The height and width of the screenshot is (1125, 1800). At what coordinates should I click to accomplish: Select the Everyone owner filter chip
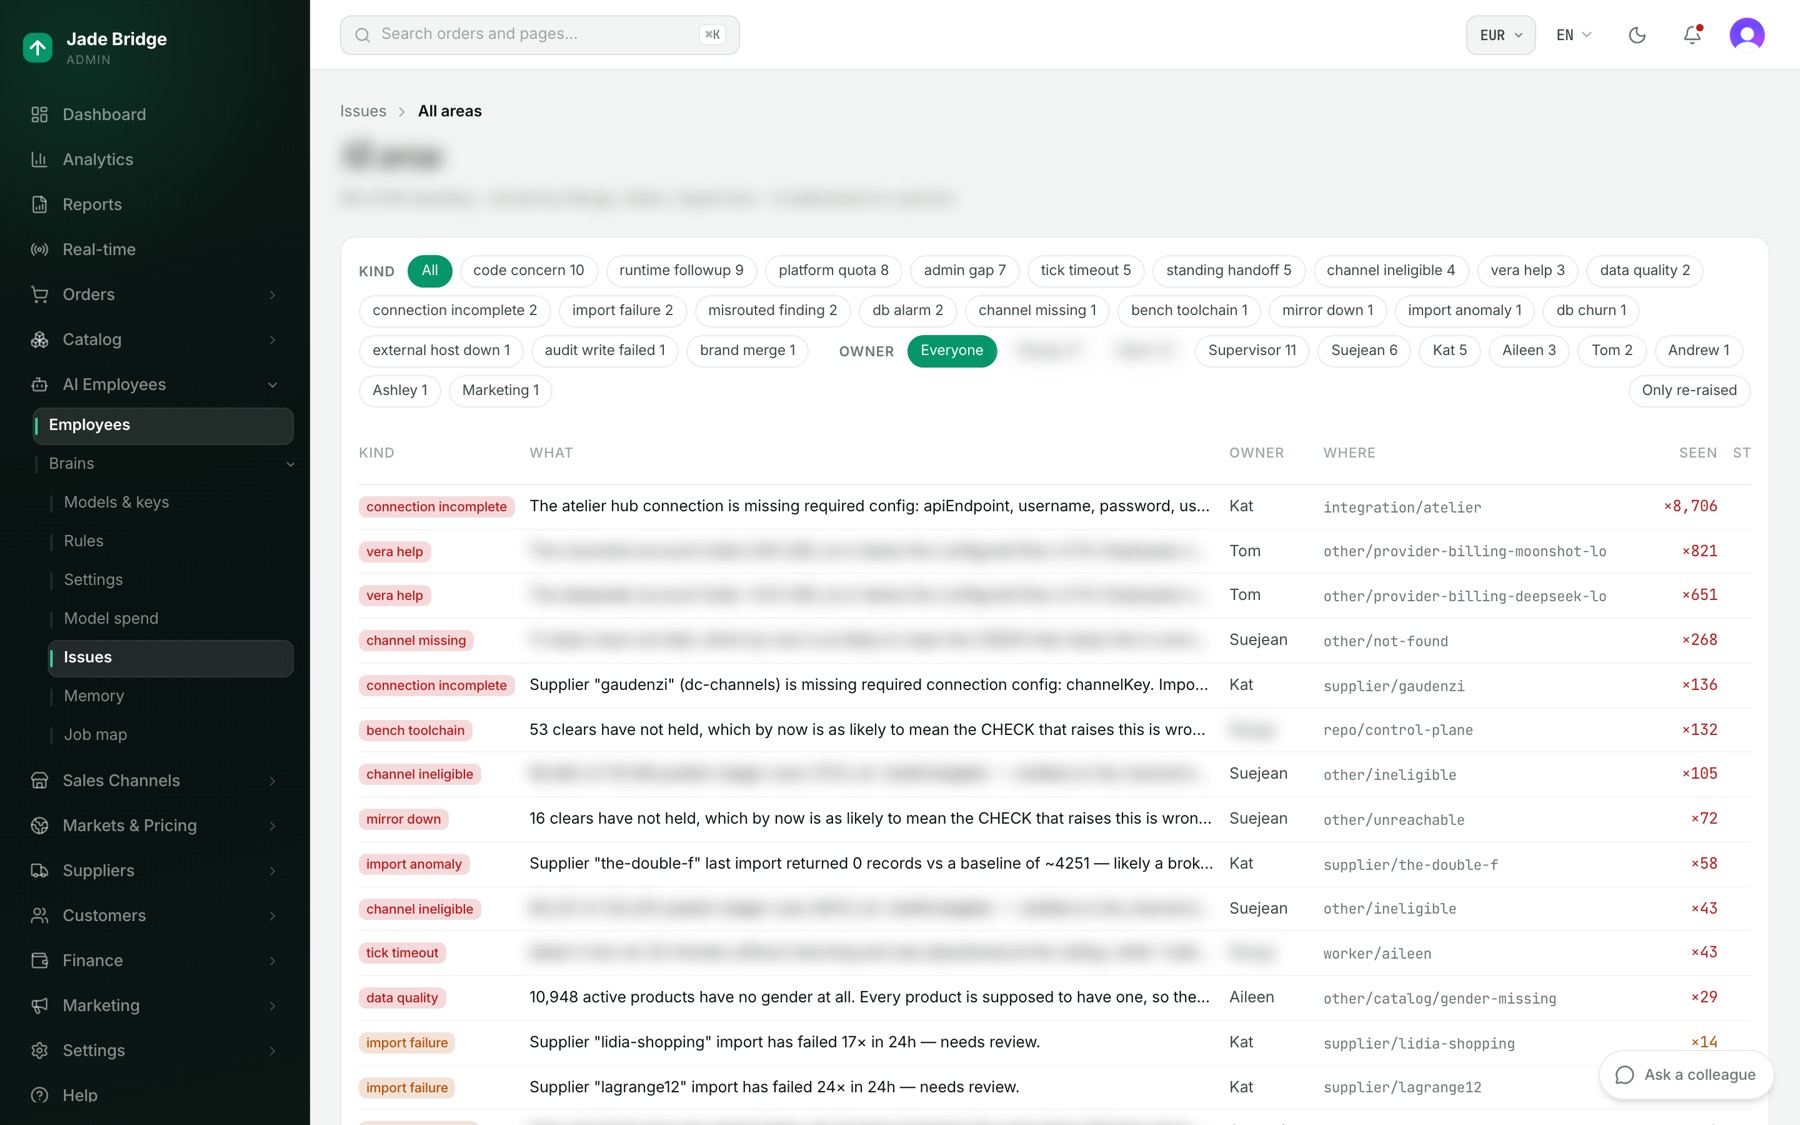tap(952, 351)
